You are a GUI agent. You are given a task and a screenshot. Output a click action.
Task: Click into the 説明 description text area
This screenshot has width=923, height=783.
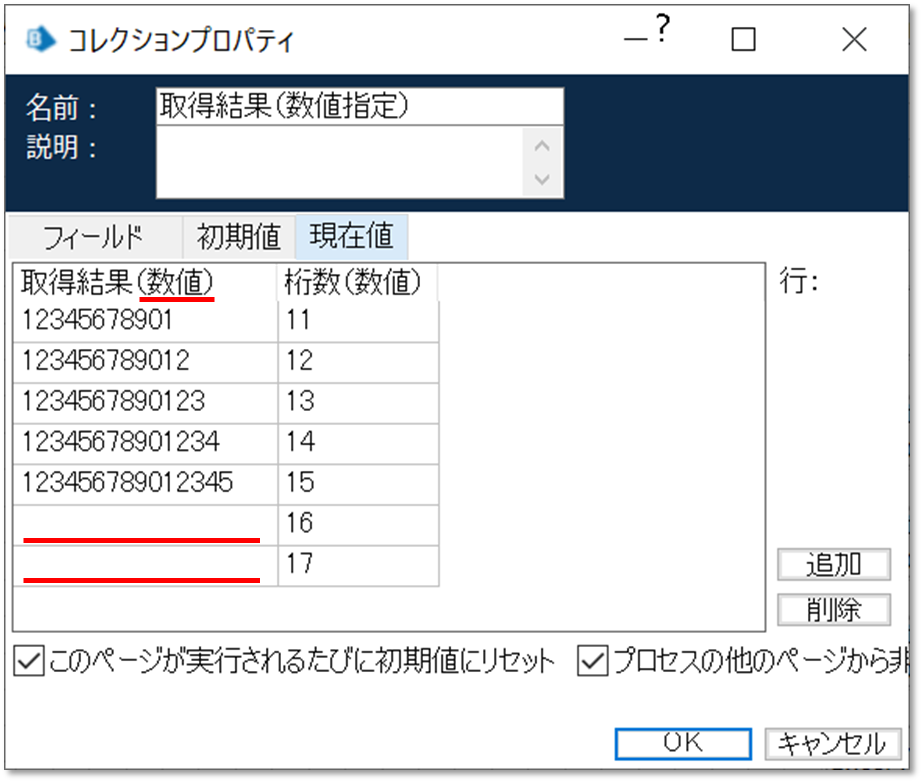click(339, 162)
